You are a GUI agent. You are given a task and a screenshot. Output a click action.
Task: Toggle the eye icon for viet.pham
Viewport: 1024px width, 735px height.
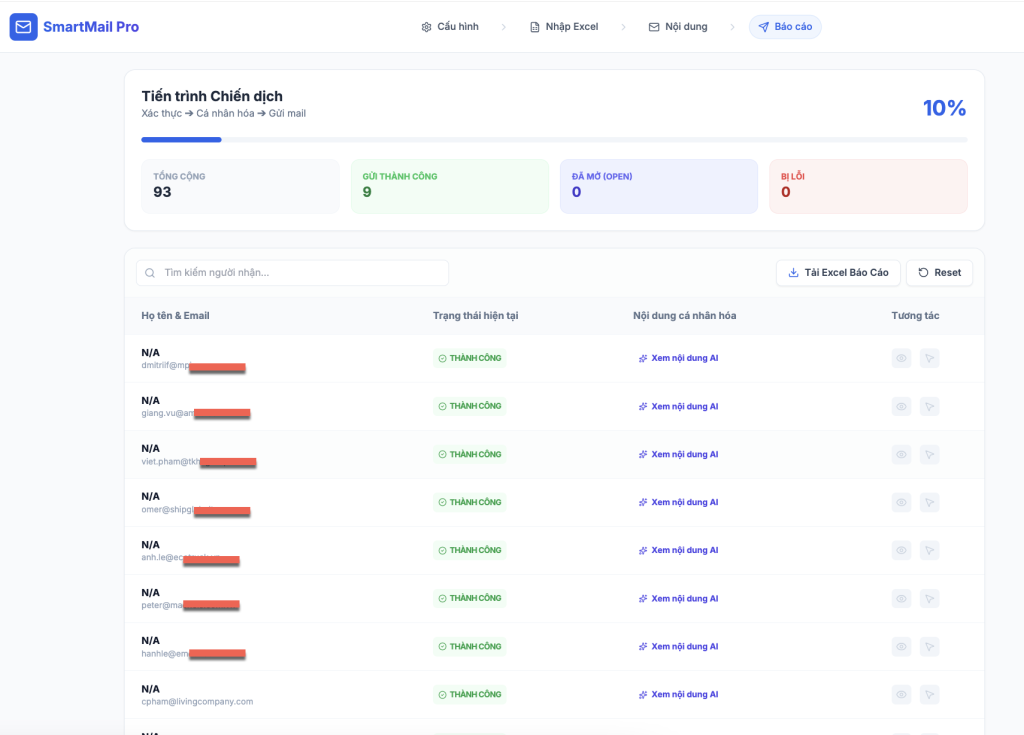click(x=901, y=454)
